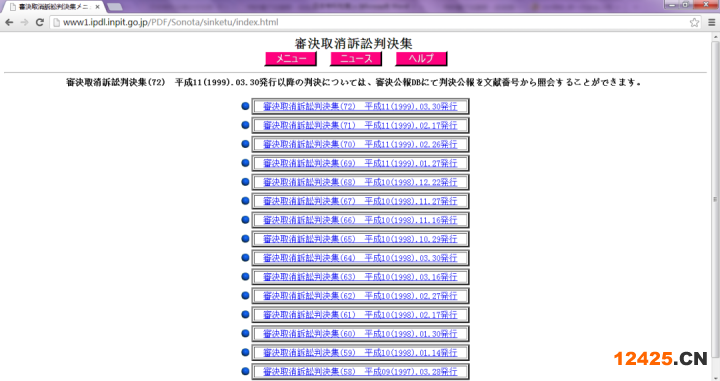The image size is (720, 381).
Task: Click the blue bullet beside 判決集(58)
Action: [x=245, y=371]
